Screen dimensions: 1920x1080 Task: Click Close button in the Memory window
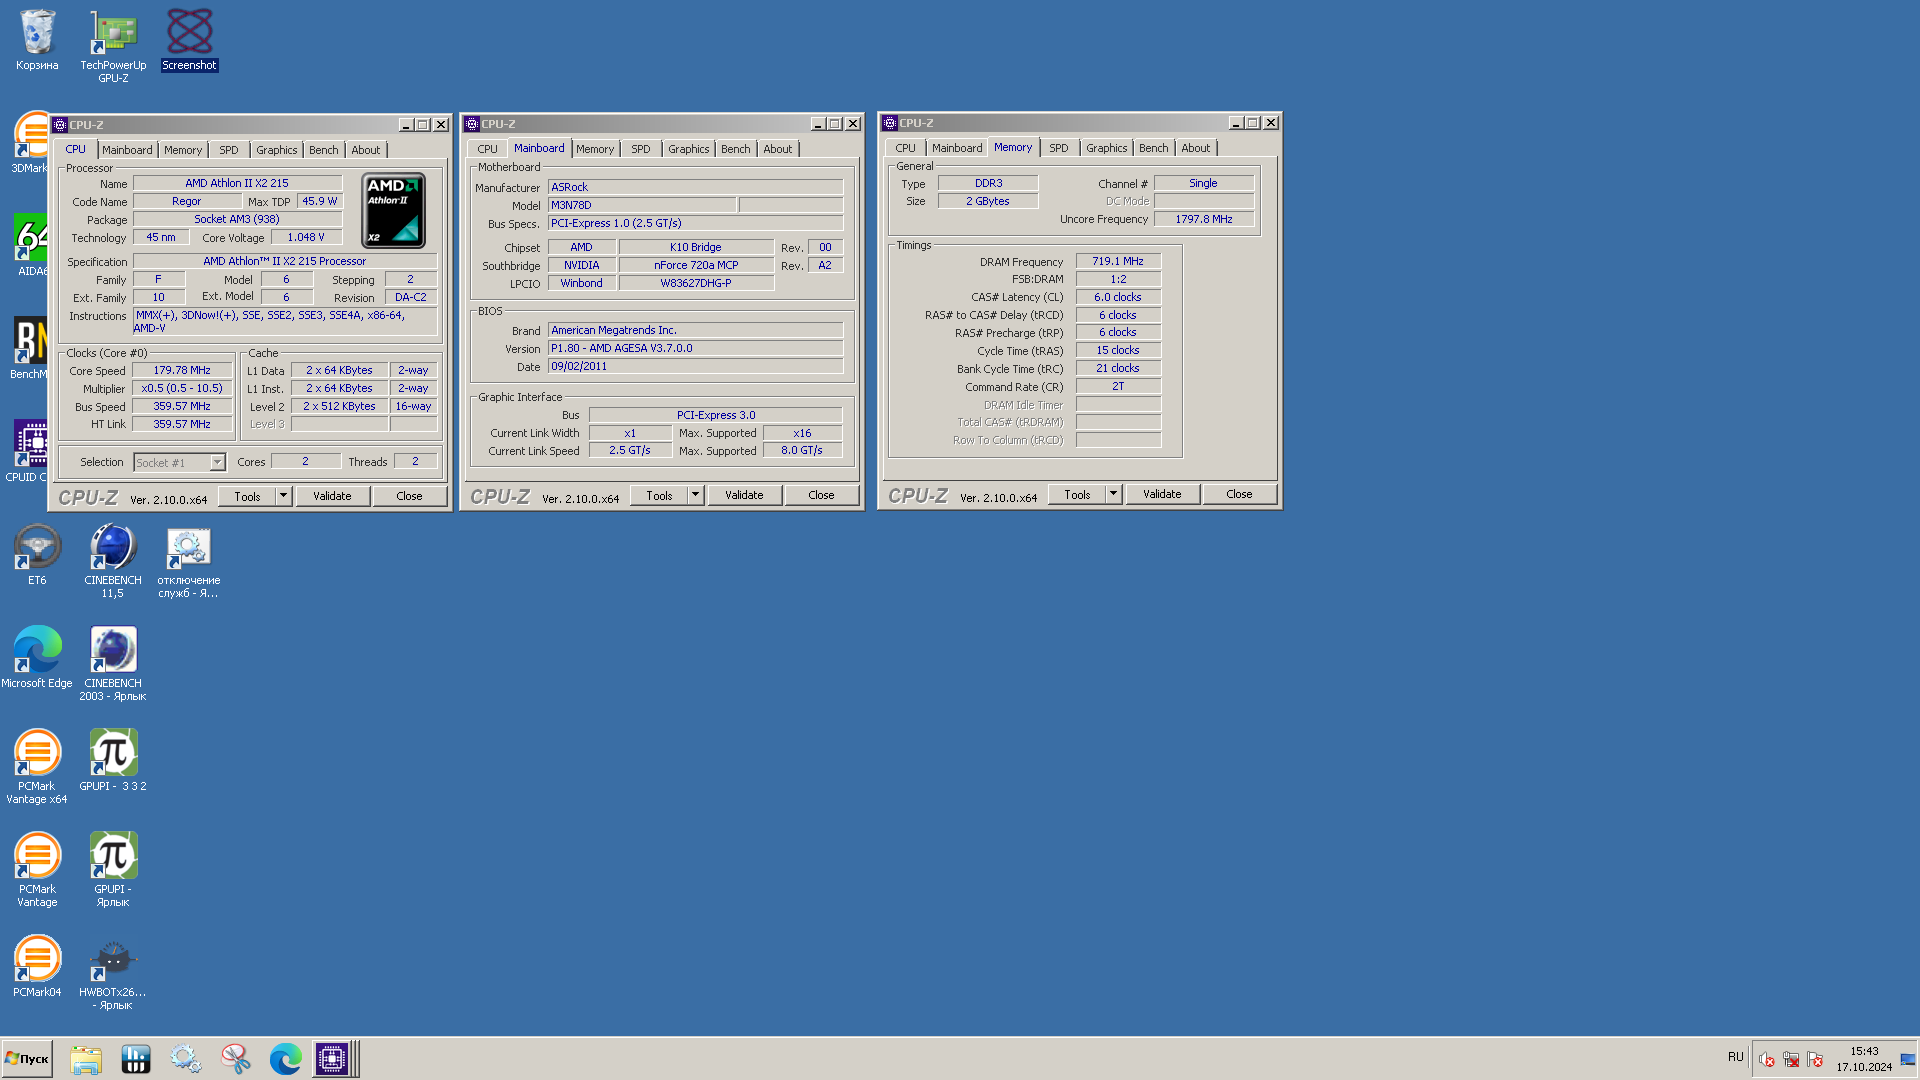click(x=1239, y=494)
